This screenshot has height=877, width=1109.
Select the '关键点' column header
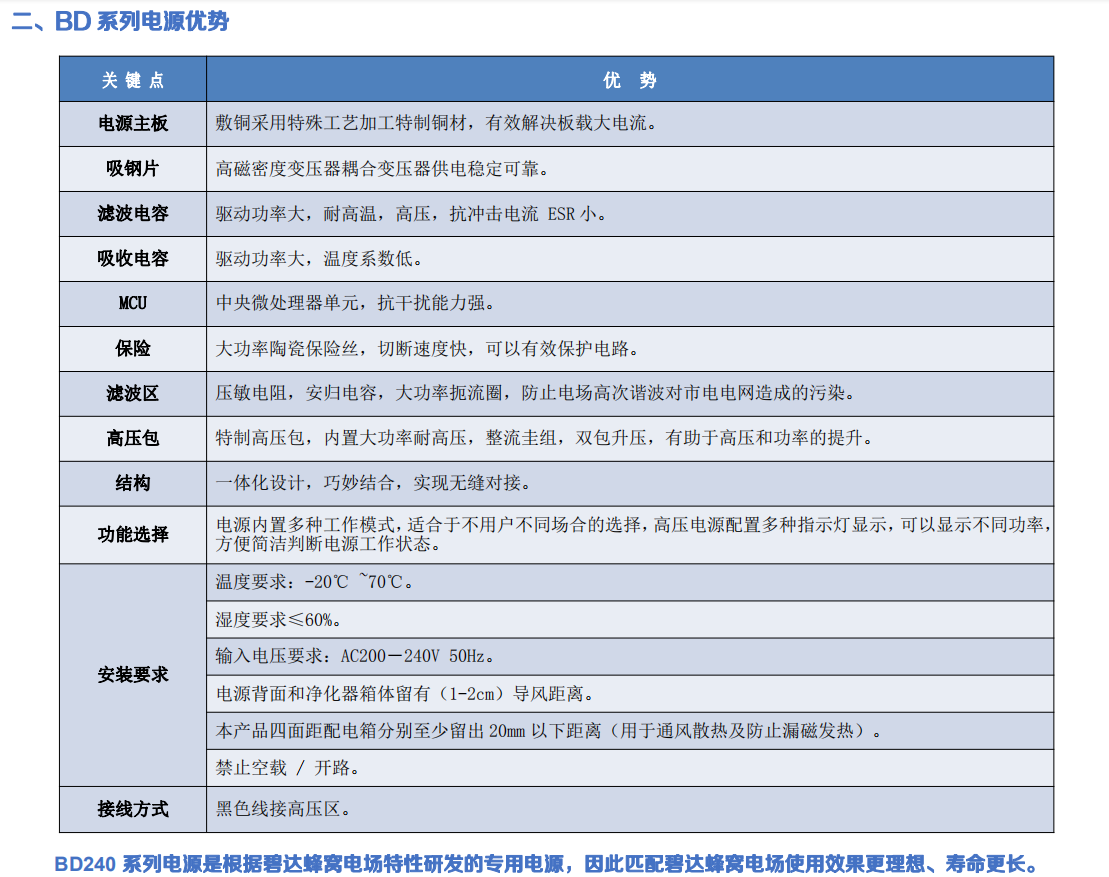[x=133, y=80]
